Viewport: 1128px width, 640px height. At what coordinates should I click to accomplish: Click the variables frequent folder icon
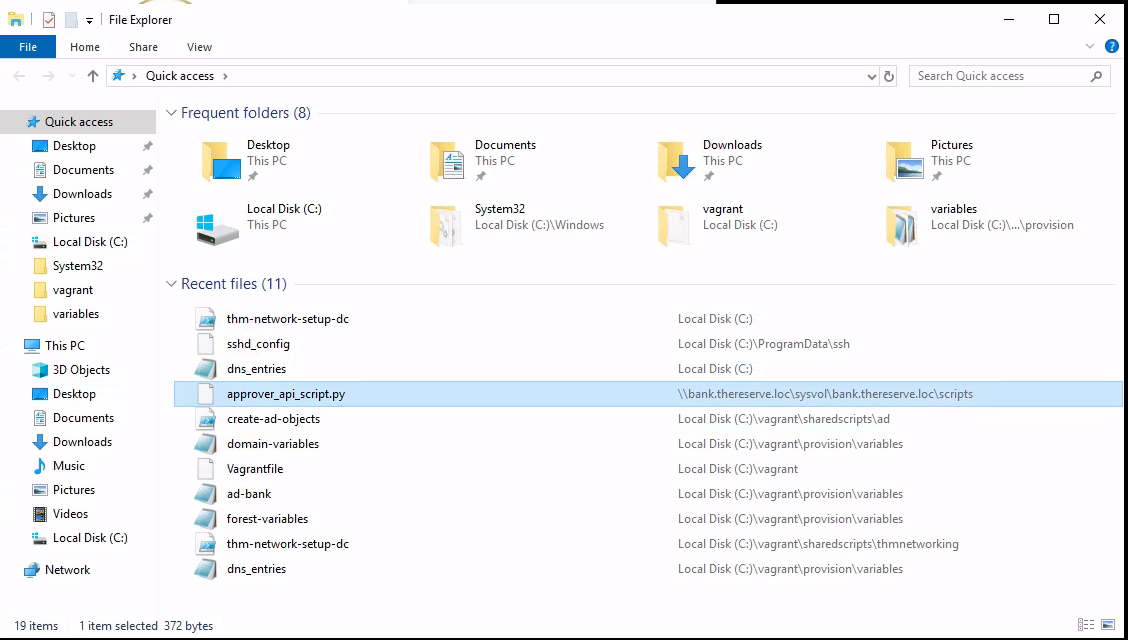901,226
